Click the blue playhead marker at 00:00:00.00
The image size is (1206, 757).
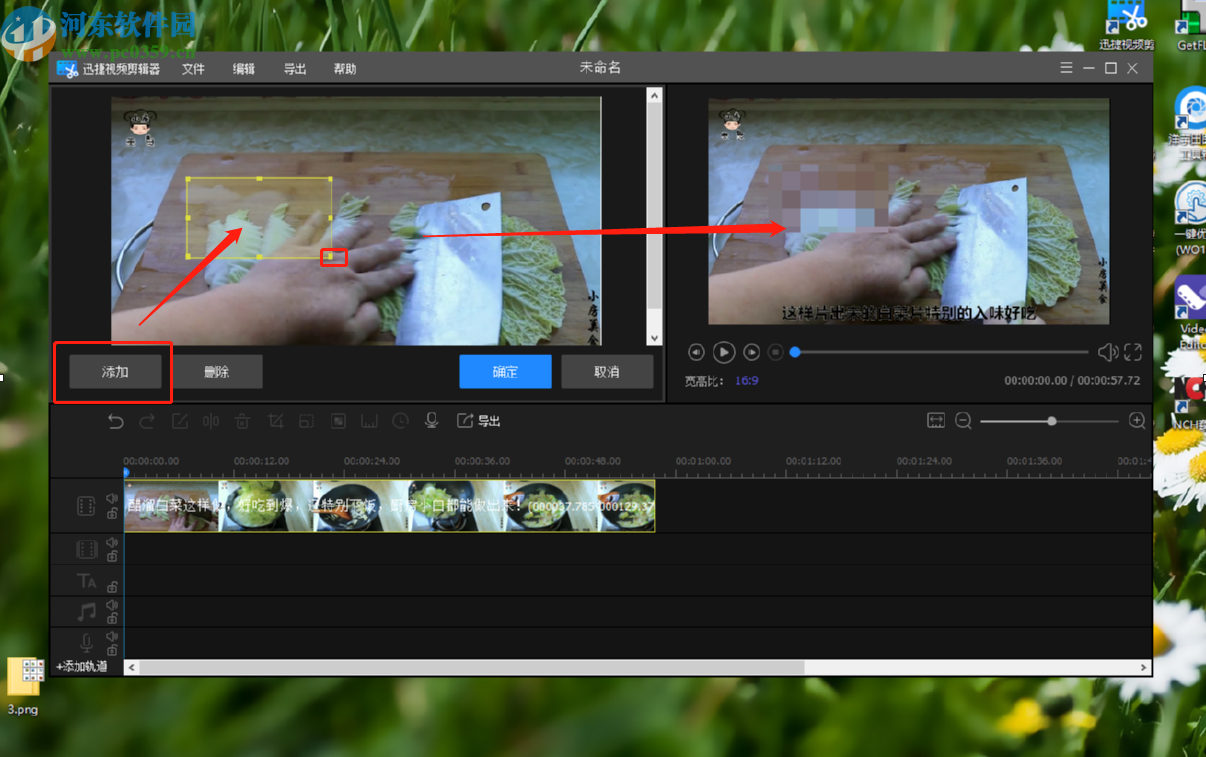tap(126, 471)
